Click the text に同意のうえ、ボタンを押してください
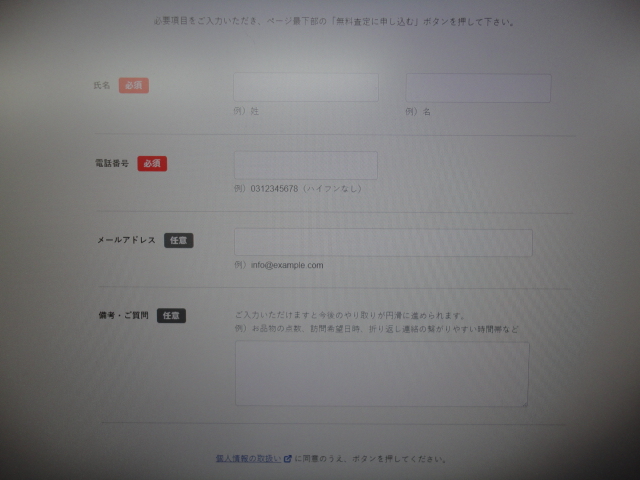Image resolution: width=640 pixels, height=480 pixels. point(370,459)
